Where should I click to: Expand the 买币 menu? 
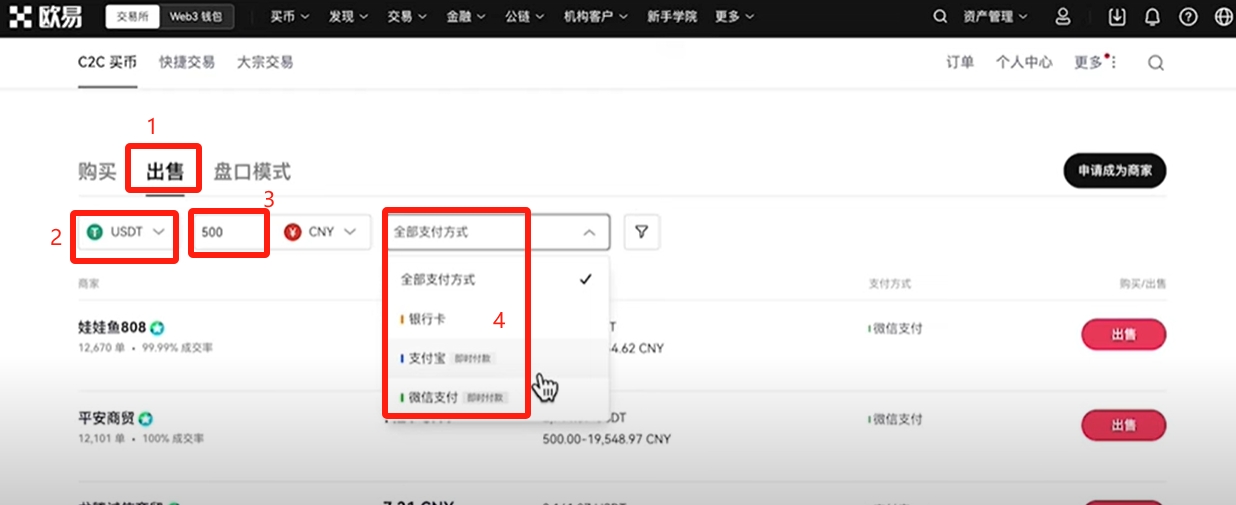tap(290, 17)
